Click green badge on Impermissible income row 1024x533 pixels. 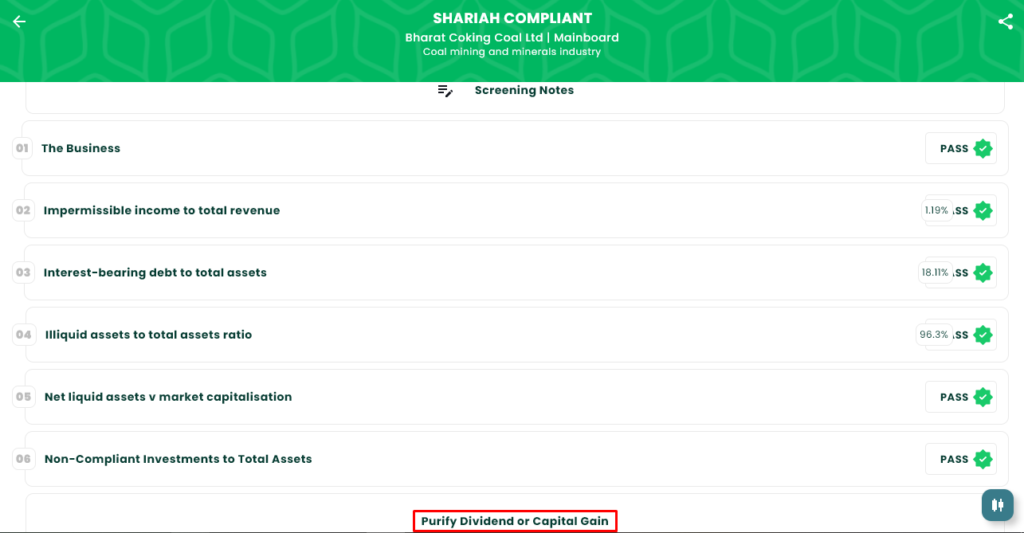point(983,211)
